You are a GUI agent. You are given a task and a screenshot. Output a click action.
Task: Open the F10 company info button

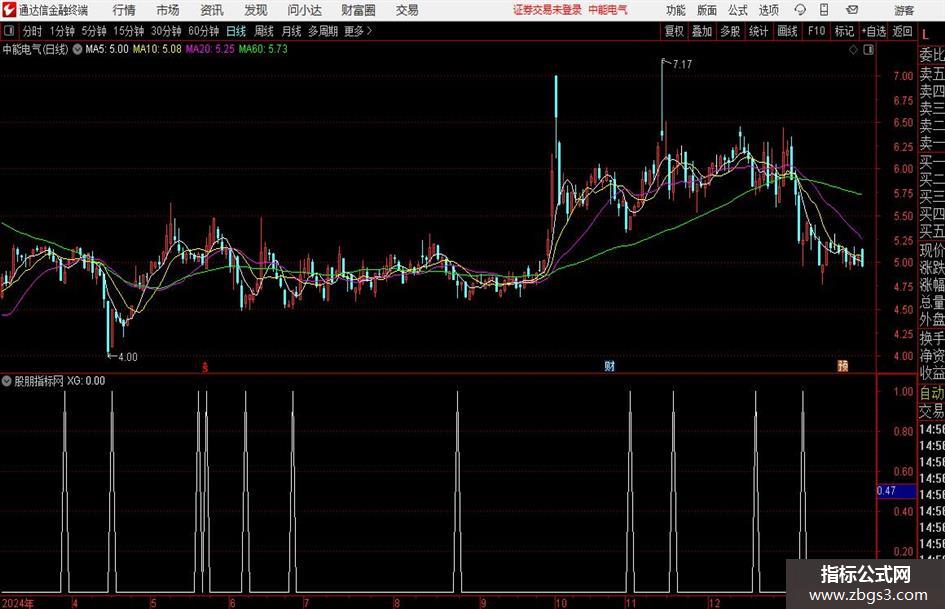pos(816,31)
